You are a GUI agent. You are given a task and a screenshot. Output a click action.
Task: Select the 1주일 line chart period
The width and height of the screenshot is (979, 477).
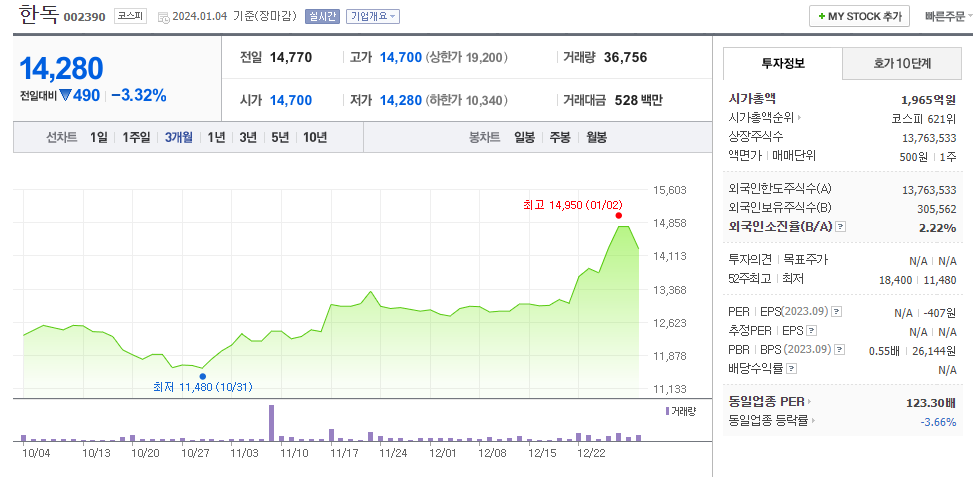tap(136, 137)
